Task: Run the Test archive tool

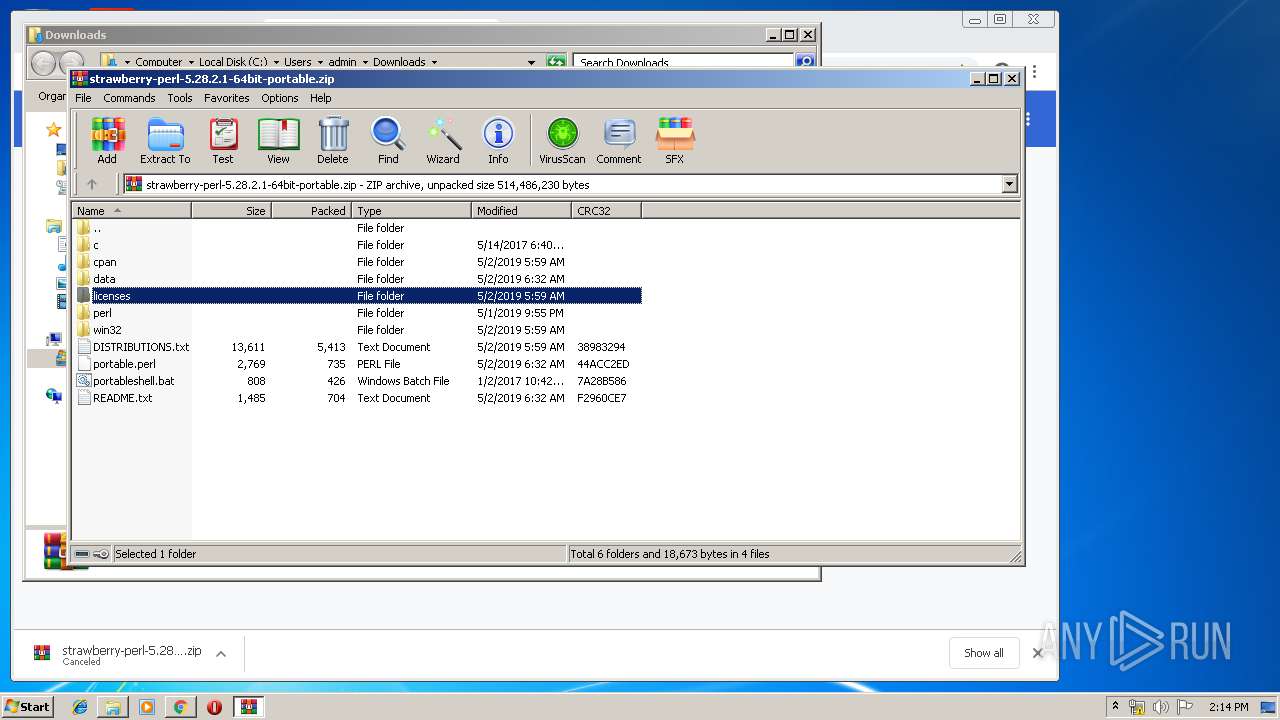Action: coord(223,140)
